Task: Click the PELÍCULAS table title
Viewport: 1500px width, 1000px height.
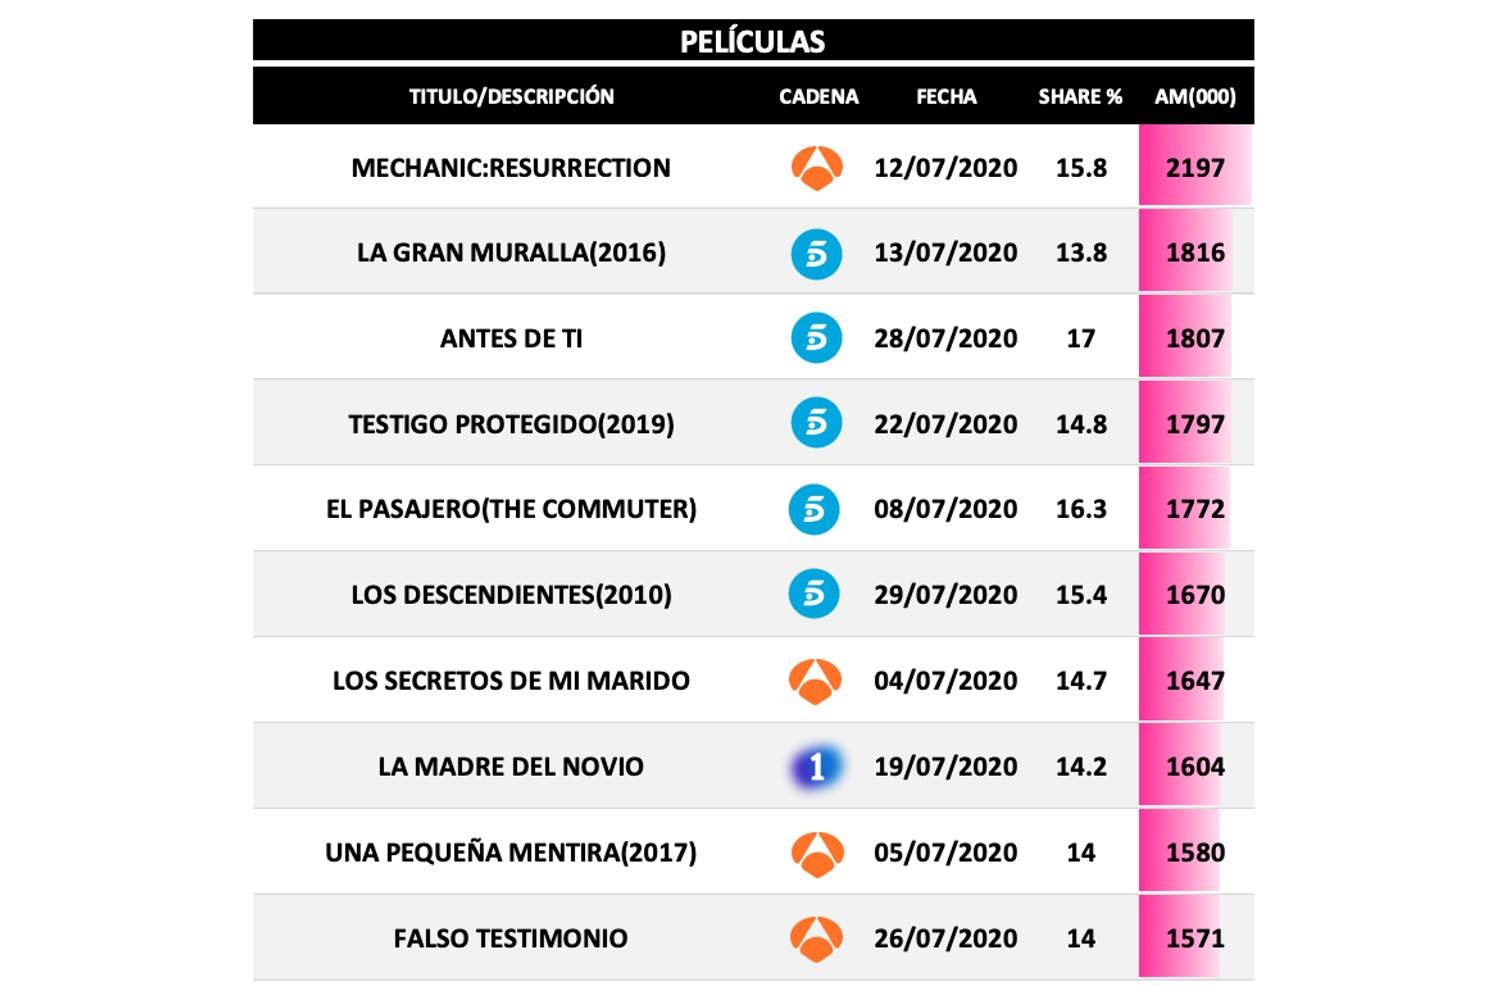Action: [753, 42]
